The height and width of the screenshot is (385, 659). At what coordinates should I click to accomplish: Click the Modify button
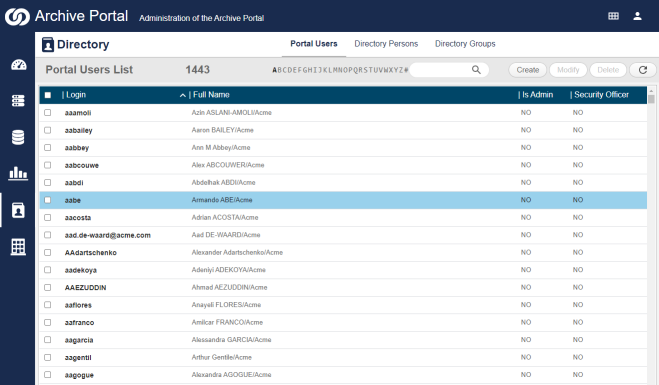[568, 70]
